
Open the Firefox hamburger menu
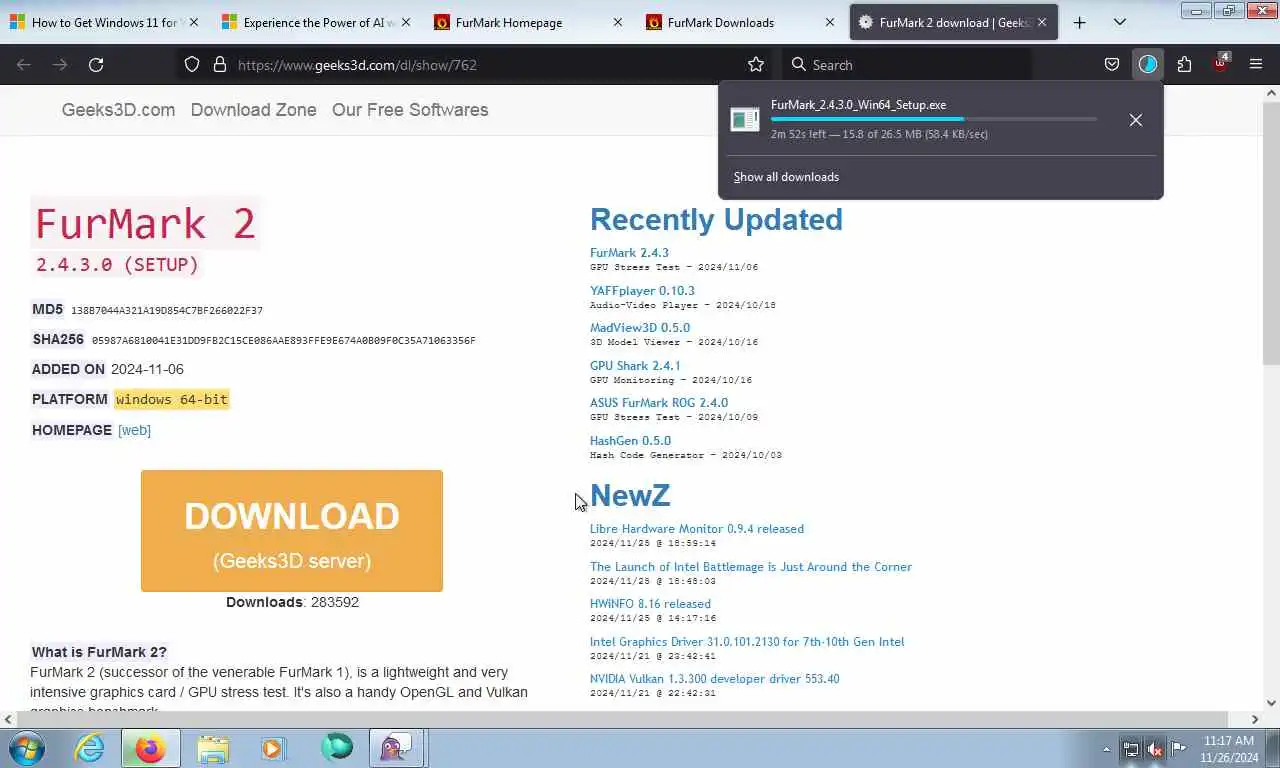pos(1256,64)
